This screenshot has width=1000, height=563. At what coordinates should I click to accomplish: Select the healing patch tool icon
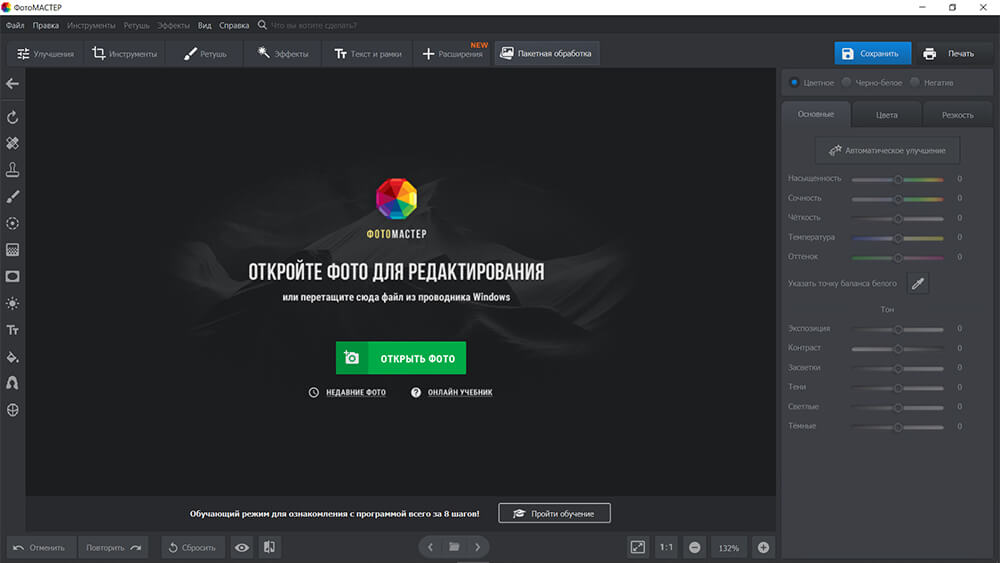[x=12, y=143]
